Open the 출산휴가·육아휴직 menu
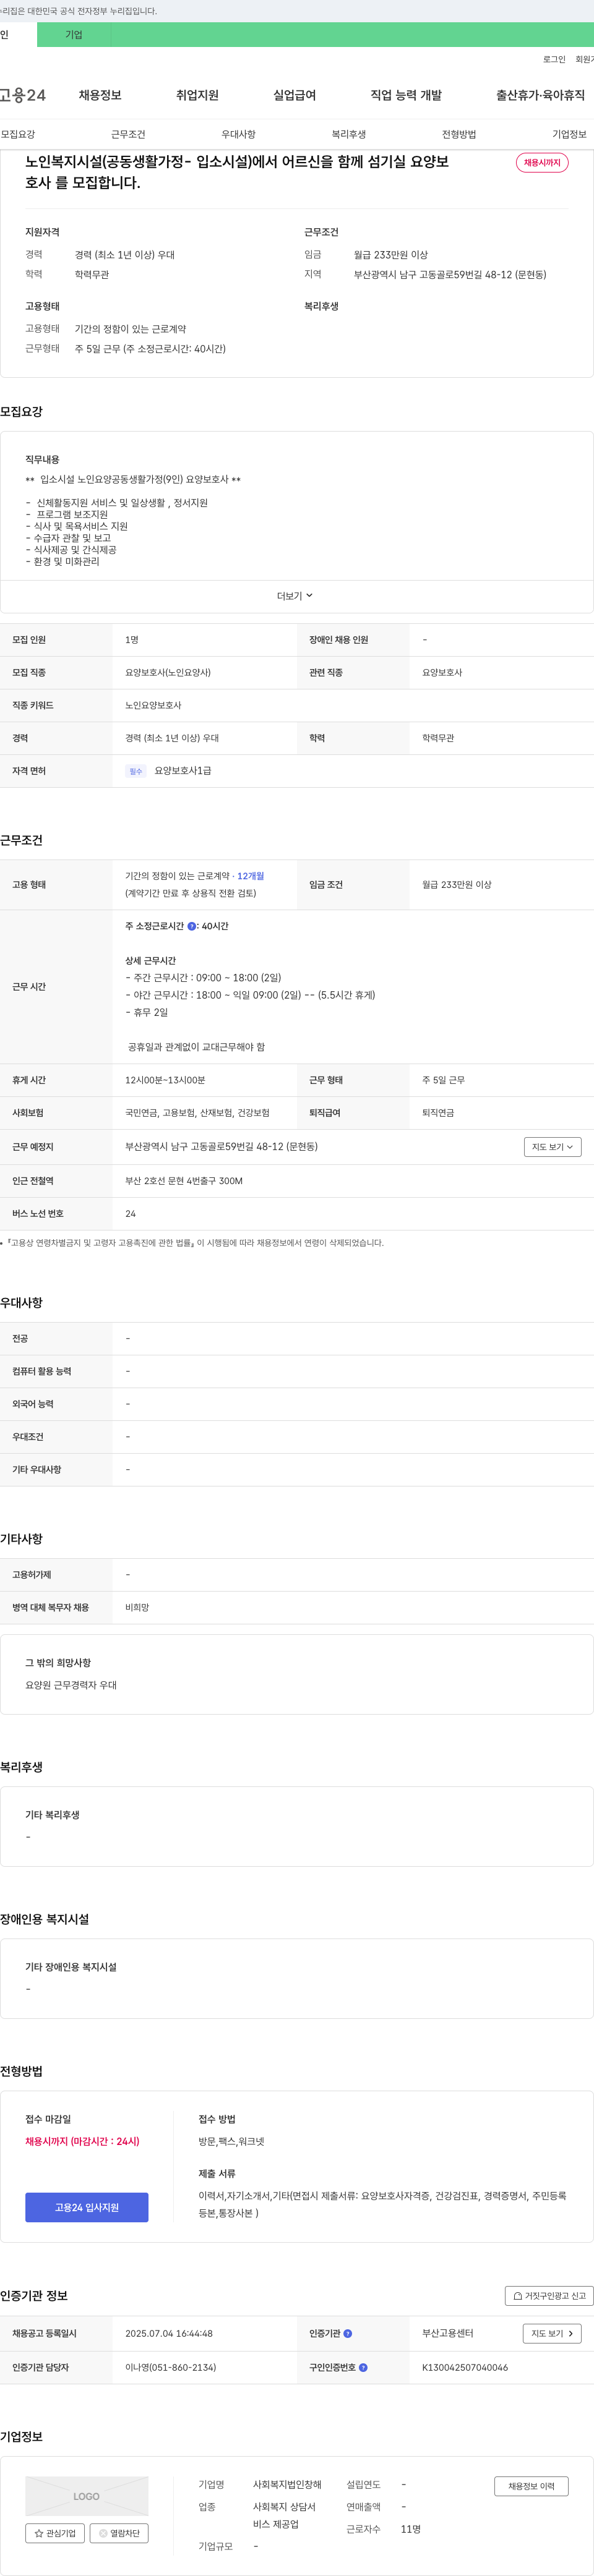Viewport: 594px width, 2576px height. (x=540, y=95)
